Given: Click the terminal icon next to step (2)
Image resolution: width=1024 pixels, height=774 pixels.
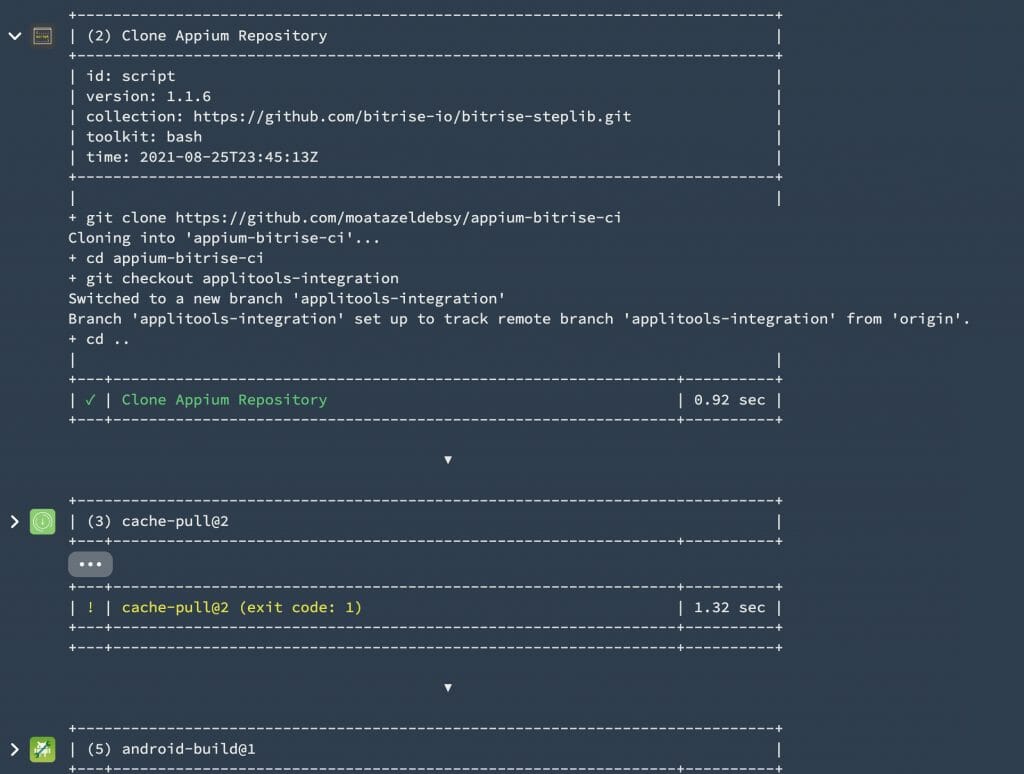Looking at the screenshot, I should (x=41, y=35).
